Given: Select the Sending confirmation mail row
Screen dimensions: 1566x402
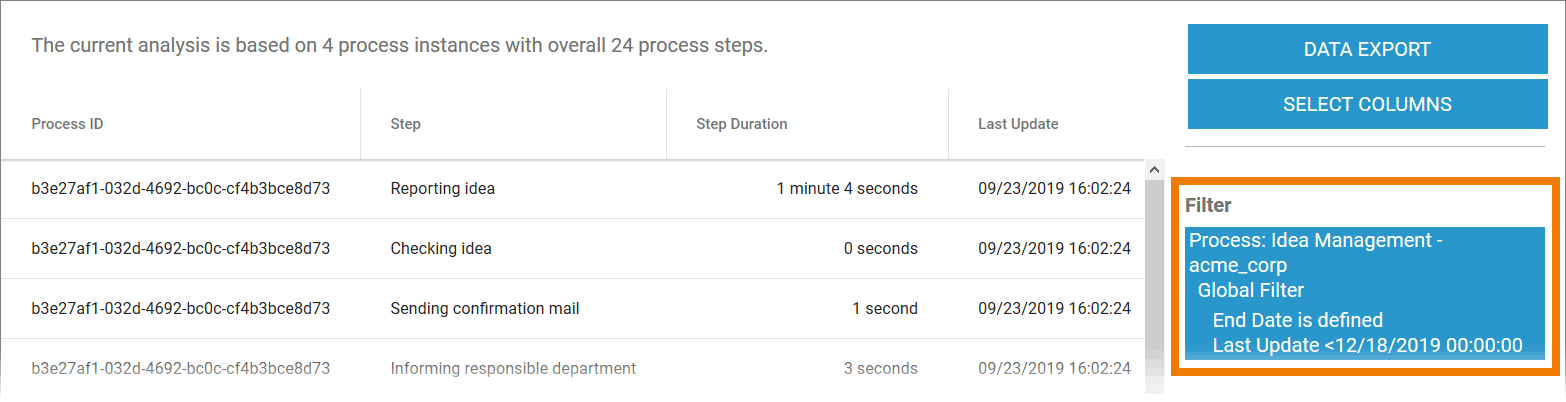Looking at the screenshot, I should click(485, 308).
